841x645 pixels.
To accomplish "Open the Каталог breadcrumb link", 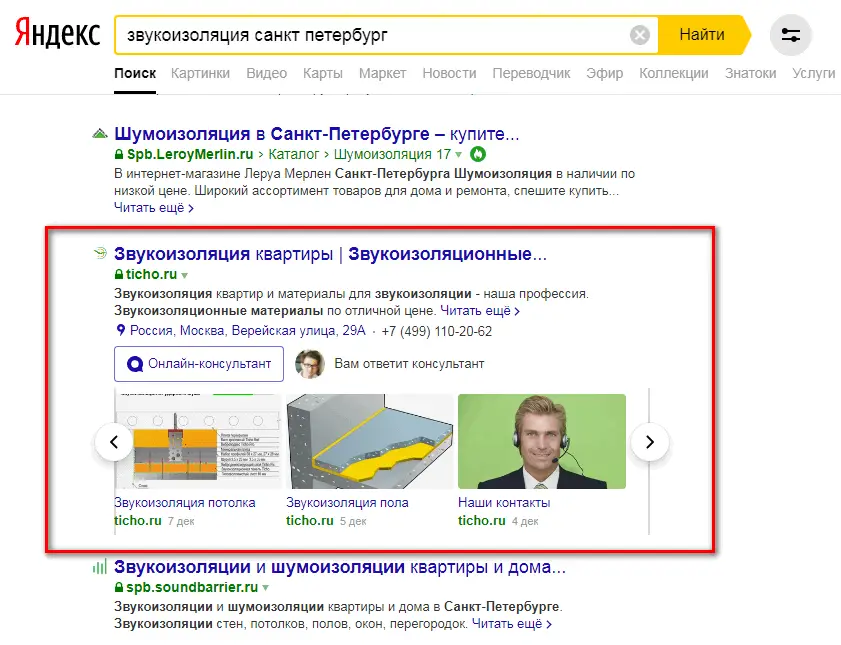I will [293, 154].
